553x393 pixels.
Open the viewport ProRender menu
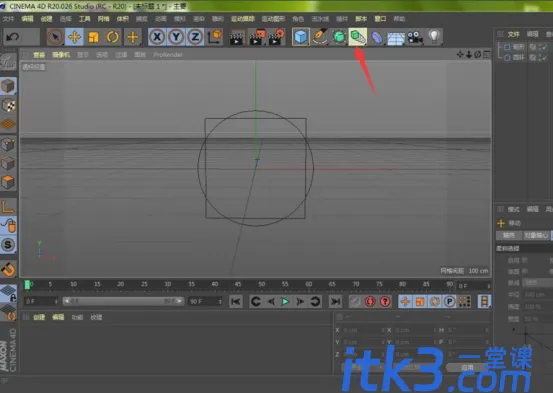[x=168, y=55]
